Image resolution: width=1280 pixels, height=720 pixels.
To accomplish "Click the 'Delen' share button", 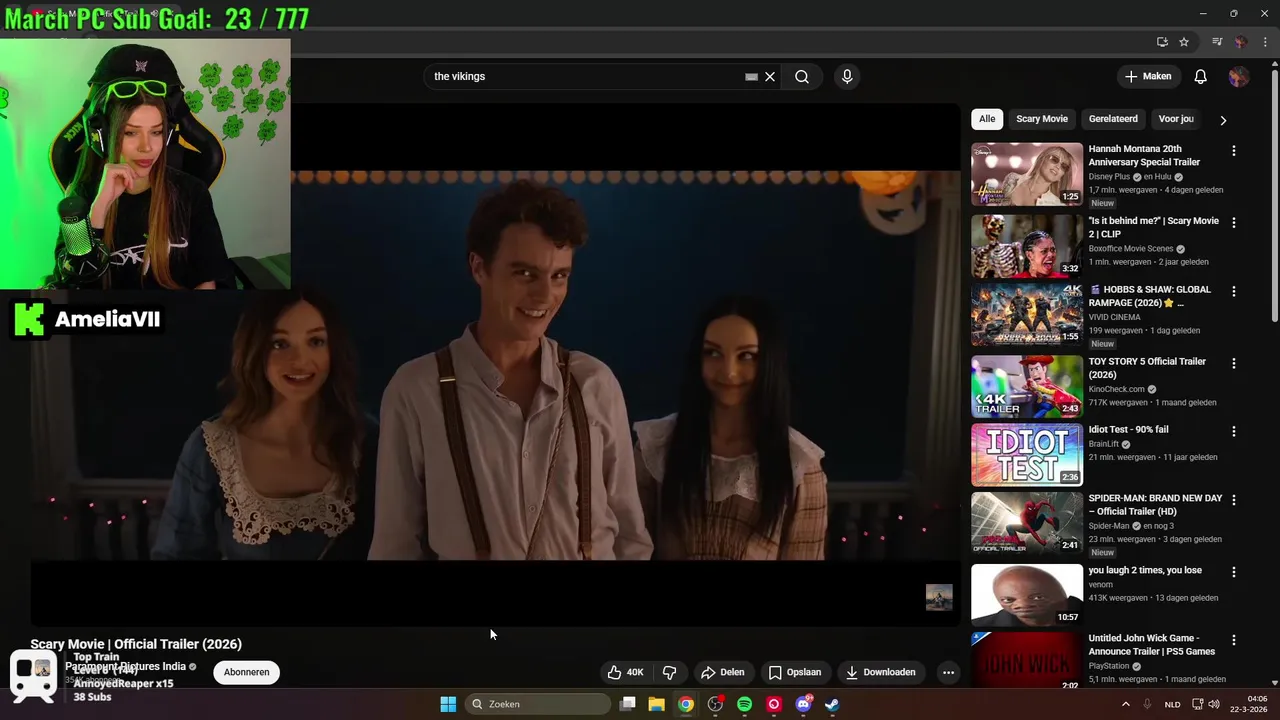I will pyautogui.click(x=722, y=672).
